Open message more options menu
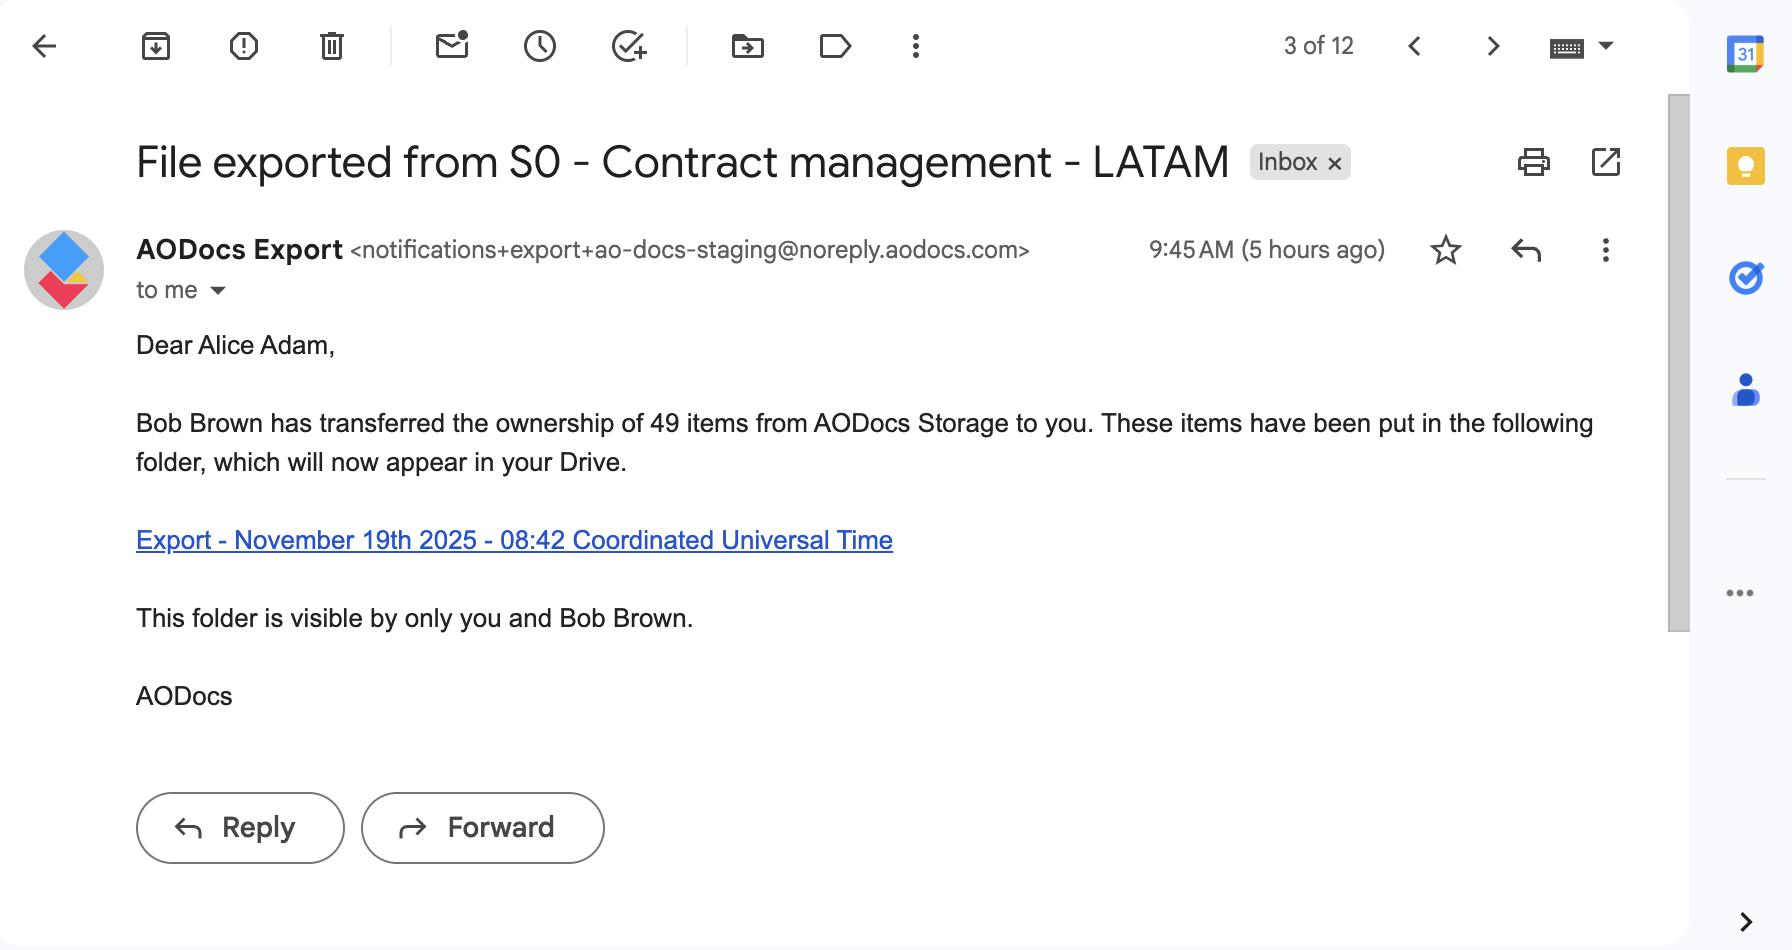This screenshot has height=950, width=1792. (1606, 250)
